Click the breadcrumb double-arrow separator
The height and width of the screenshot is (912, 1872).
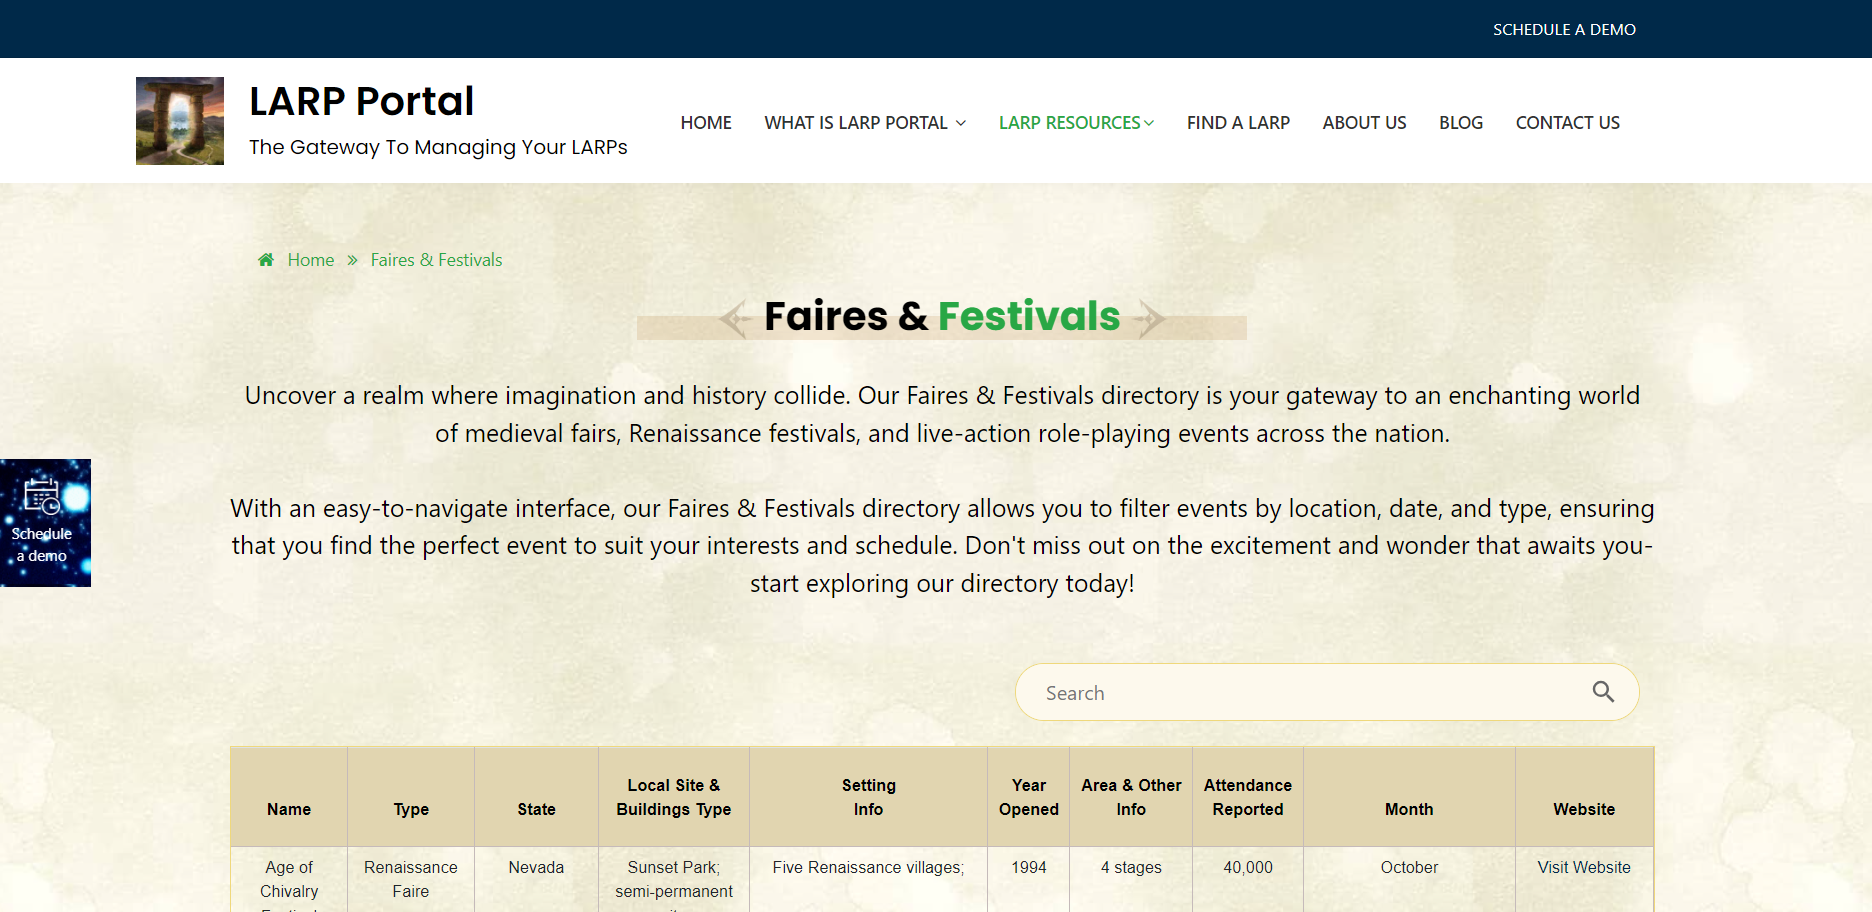tap(352, 260)
